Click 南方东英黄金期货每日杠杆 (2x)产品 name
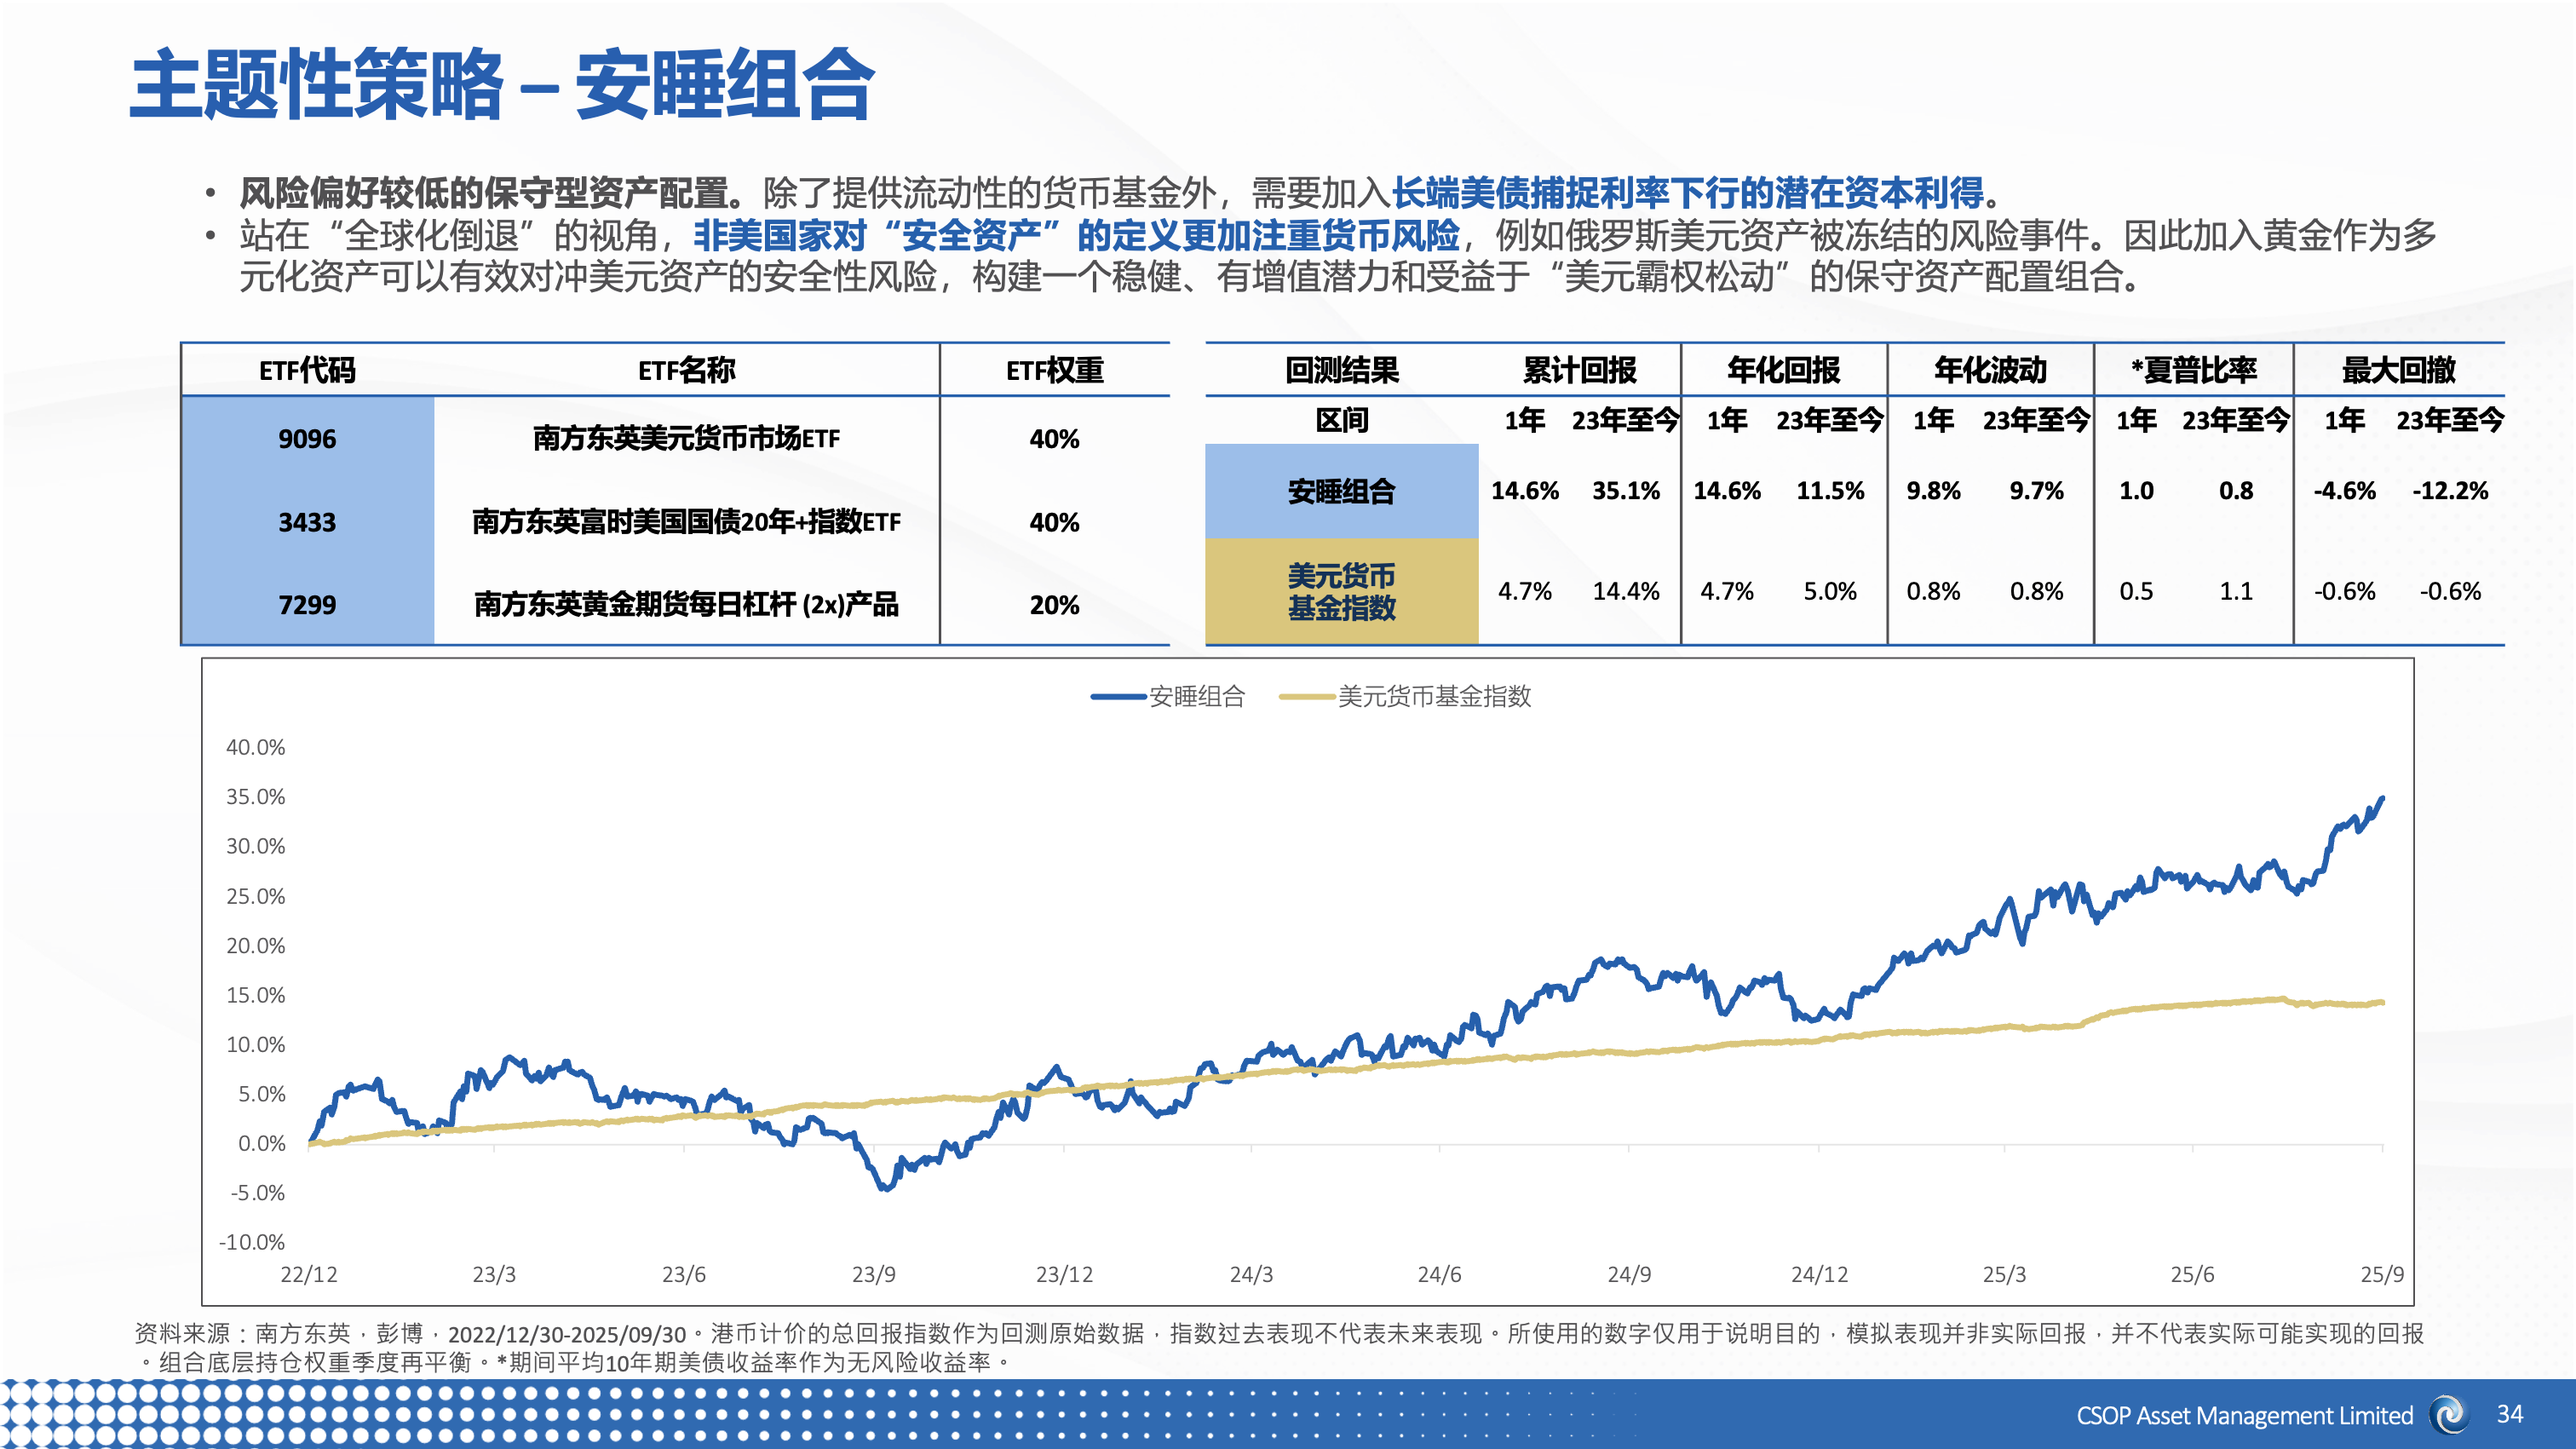 686,605
